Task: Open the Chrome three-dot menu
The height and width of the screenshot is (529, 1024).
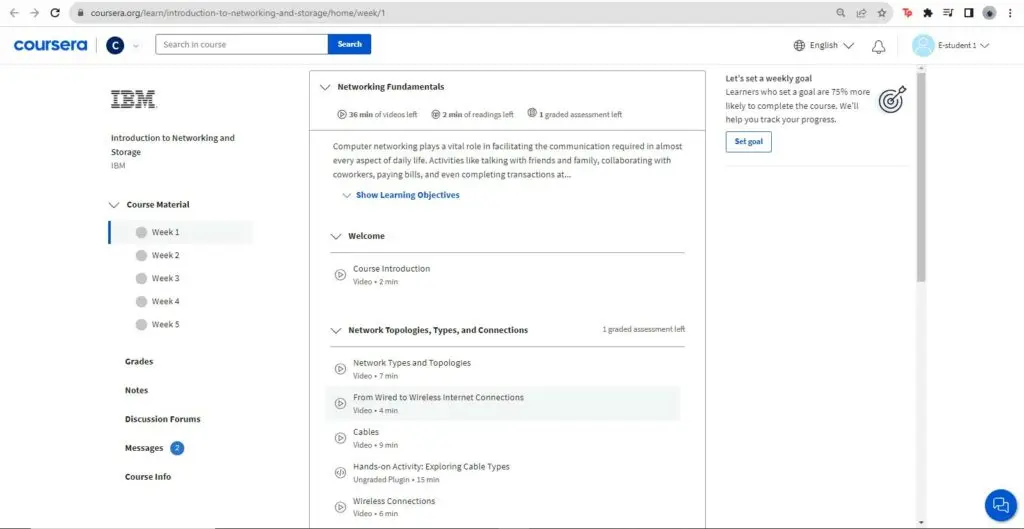Action: 1010,12
